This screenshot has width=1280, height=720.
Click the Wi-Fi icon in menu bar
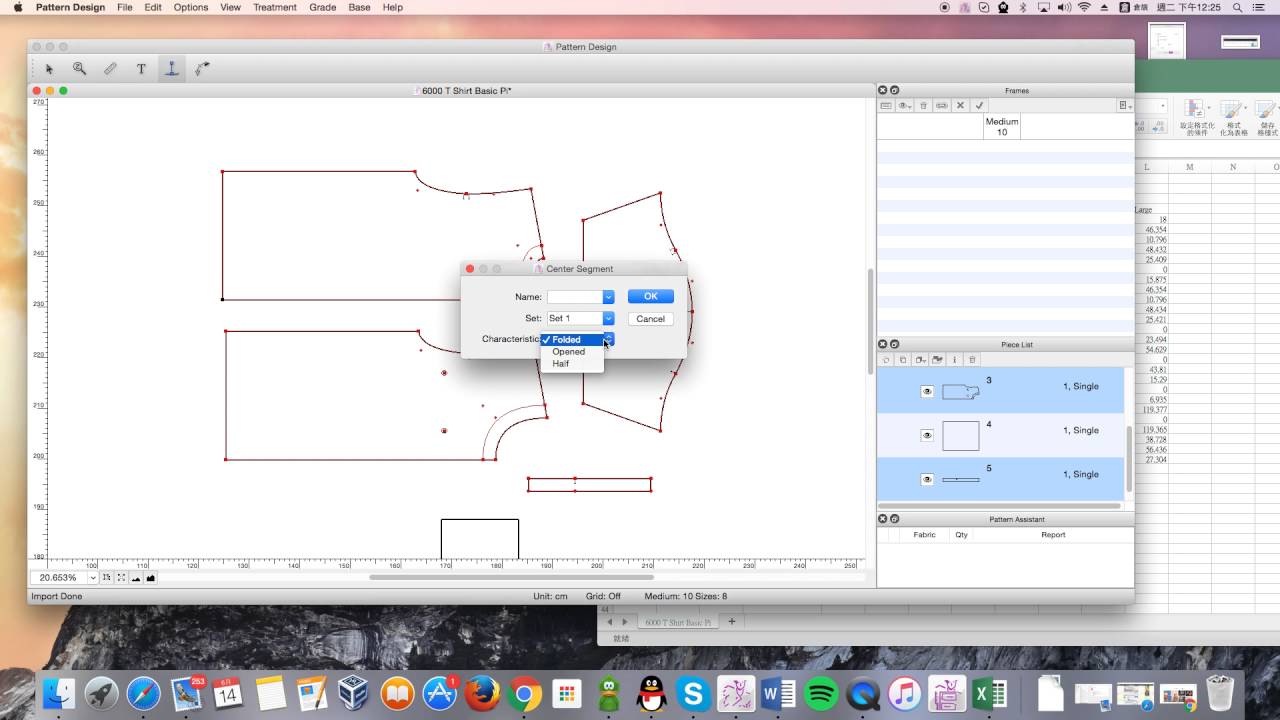pyautogui.click(x=1084, y=7)
